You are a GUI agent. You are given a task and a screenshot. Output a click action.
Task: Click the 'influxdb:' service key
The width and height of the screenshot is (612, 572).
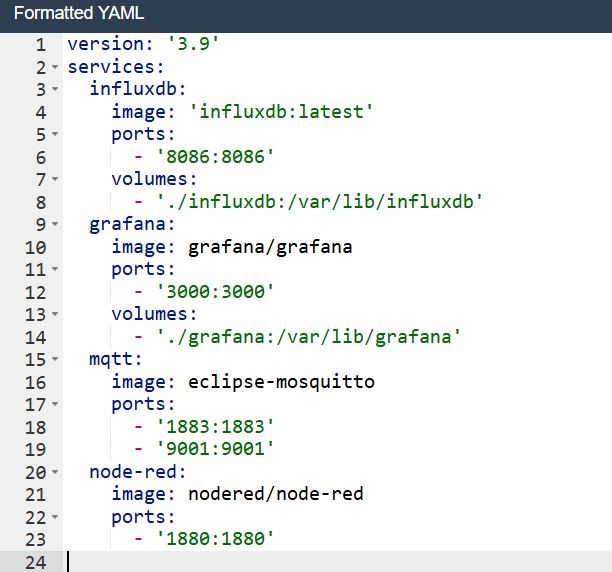(138, 89)
